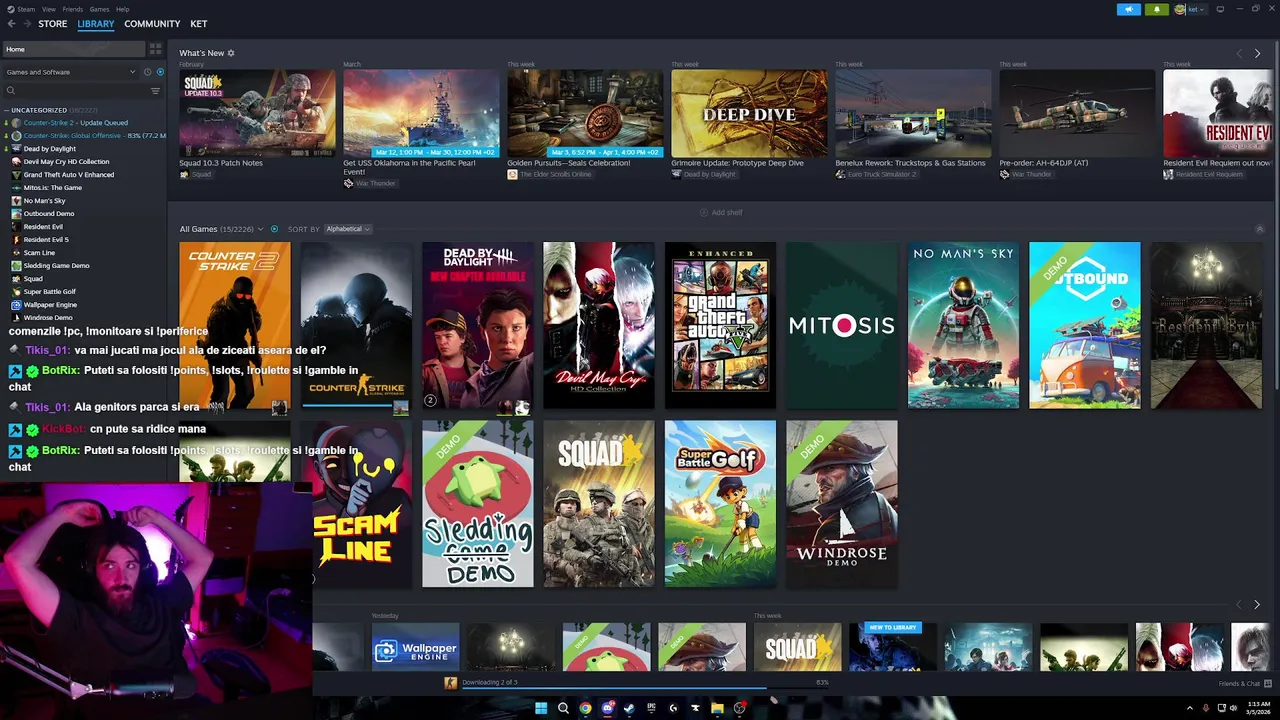Show hidden system tray icons chevron
The image size is (1280, 720).
click(x=1190, y=708)
